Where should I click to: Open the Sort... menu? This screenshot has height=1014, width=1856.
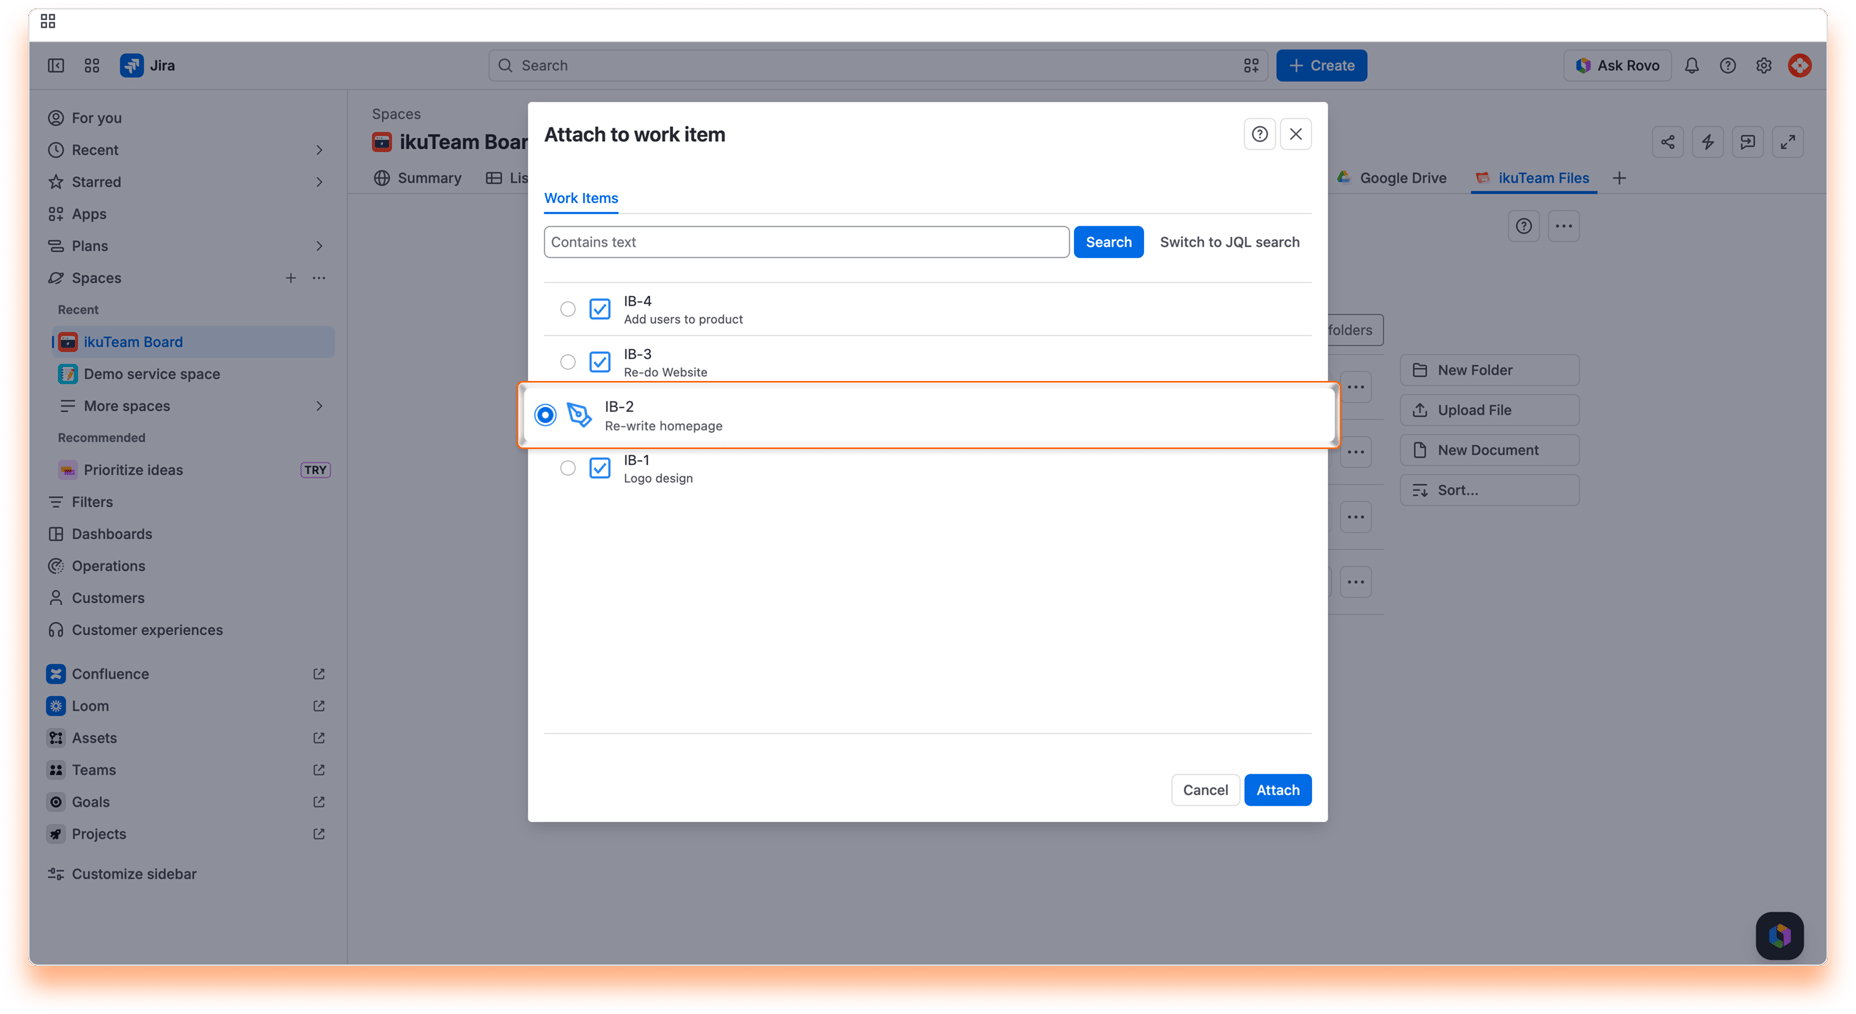pyautogui.click(x=1489, y=490)
